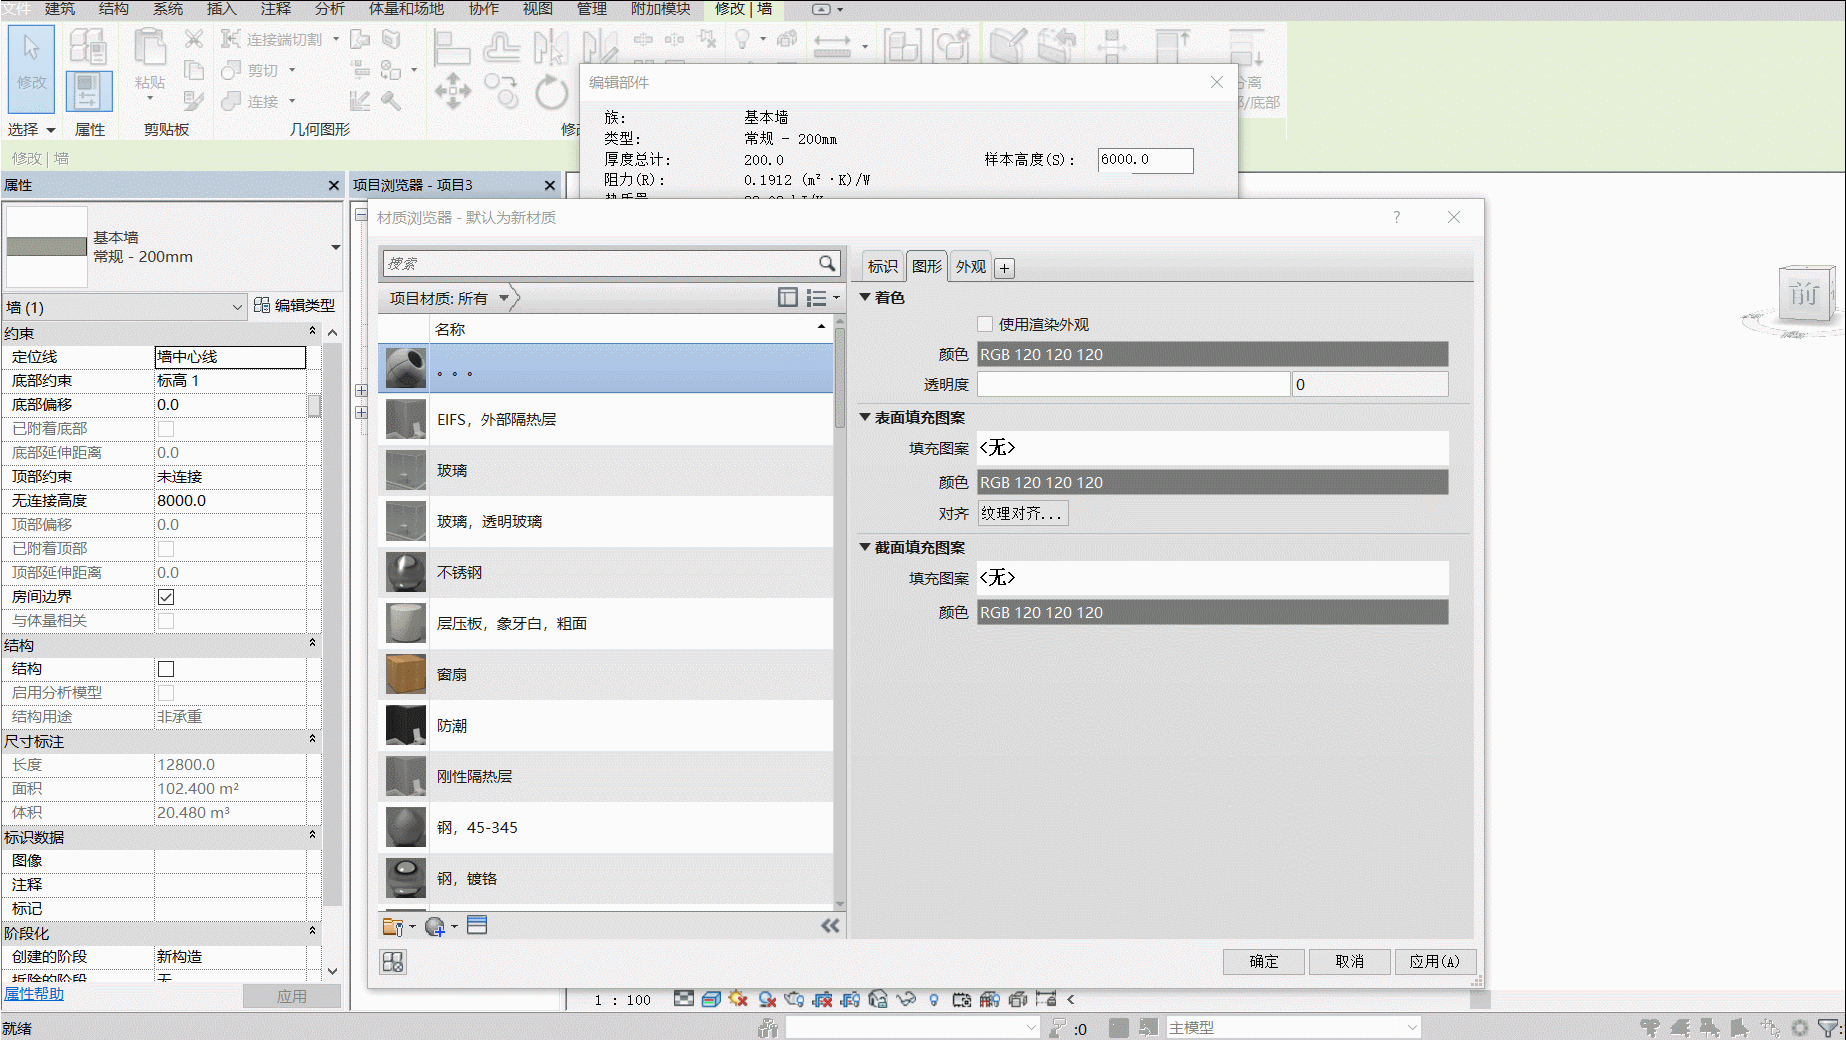This screenshot has height=1040, width=1846.
Task: Open the wall type selector dropdown
Action: click(335, 247)
